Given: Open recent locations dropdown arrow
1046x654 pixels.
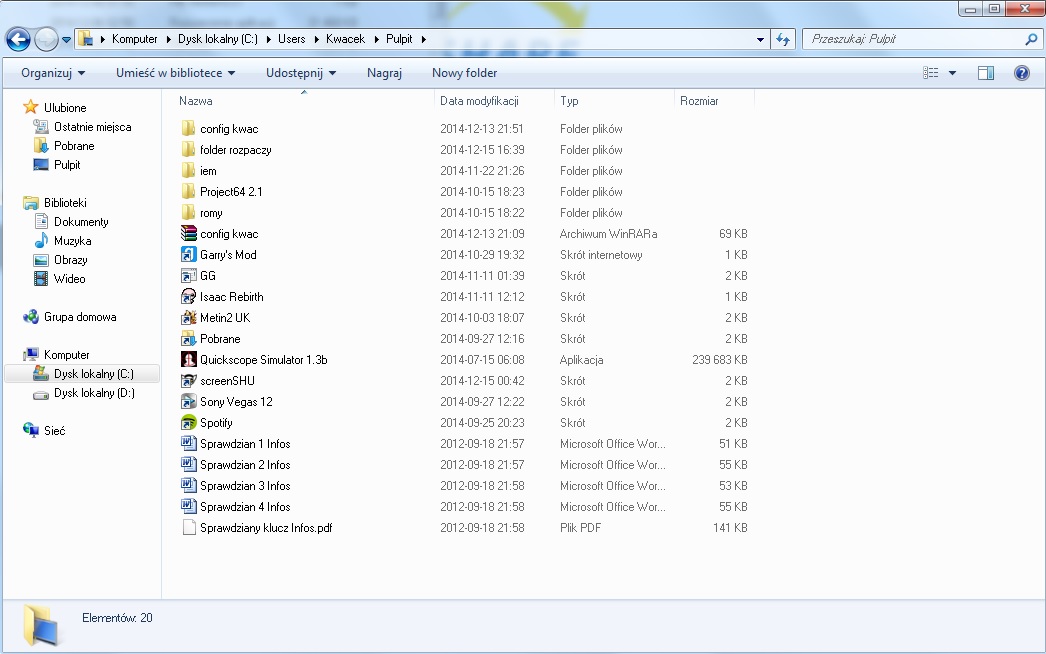Looking at the screenshot, I should (x=66, y=39).
